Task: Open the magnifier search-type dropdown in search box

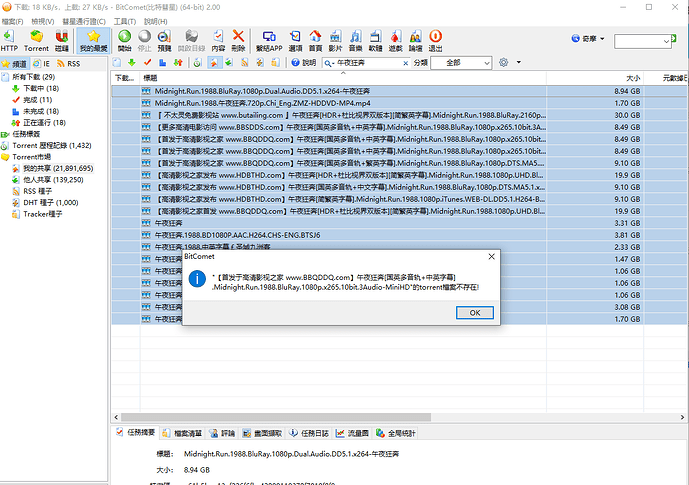Action: coord(329,63)
